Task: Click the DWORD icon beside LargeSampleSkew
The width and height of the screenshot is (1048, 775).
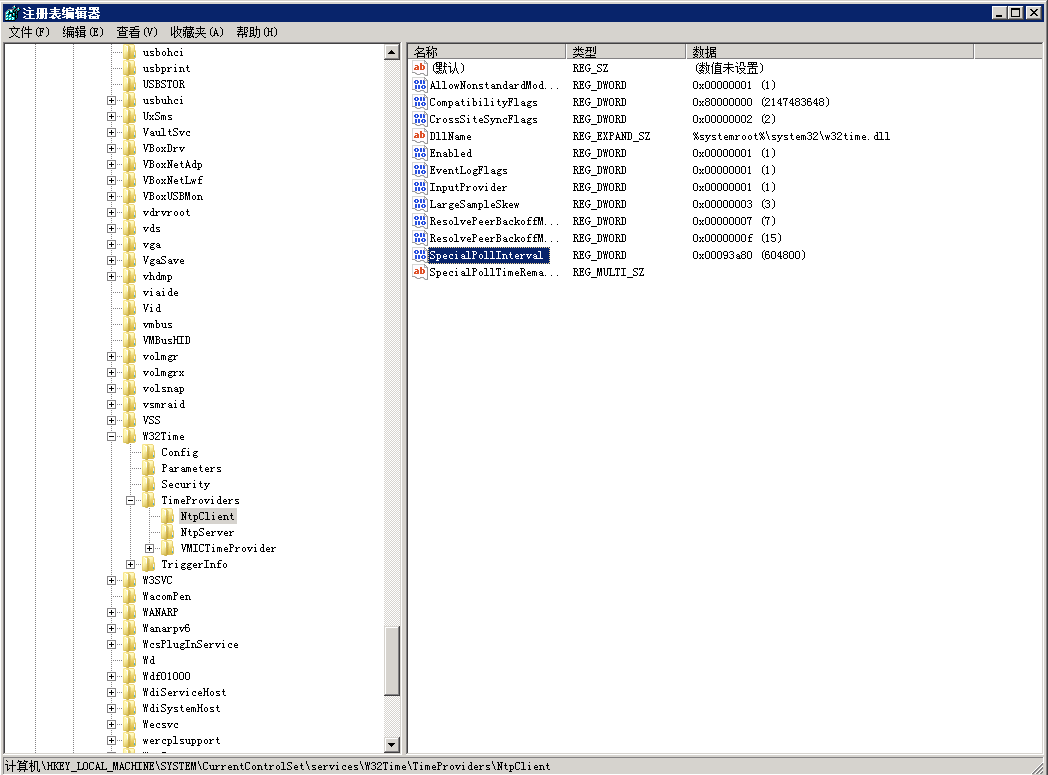Action: coord(420,204)
